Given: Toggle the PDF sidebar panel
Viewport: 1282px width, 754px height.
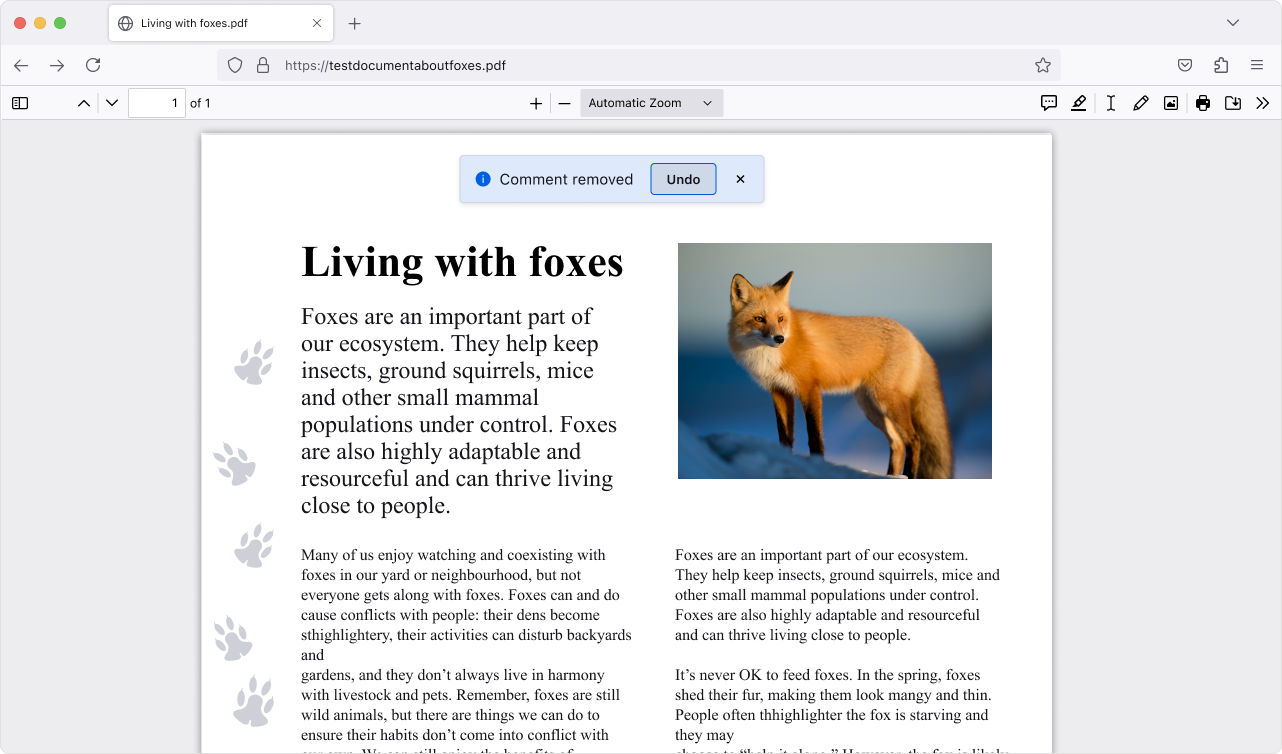Looking at the screenshot, I should coord(20,103).
